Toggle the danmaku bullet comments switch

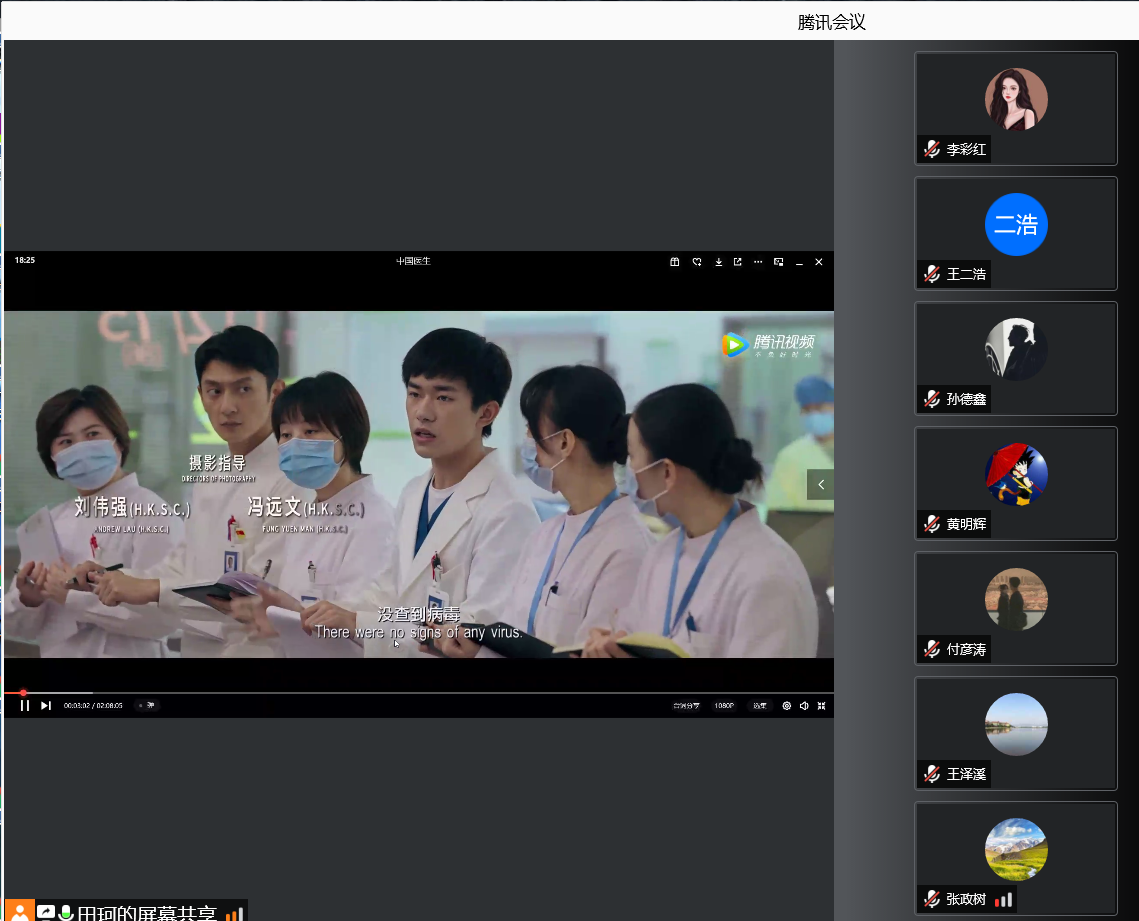coord(147,705)
